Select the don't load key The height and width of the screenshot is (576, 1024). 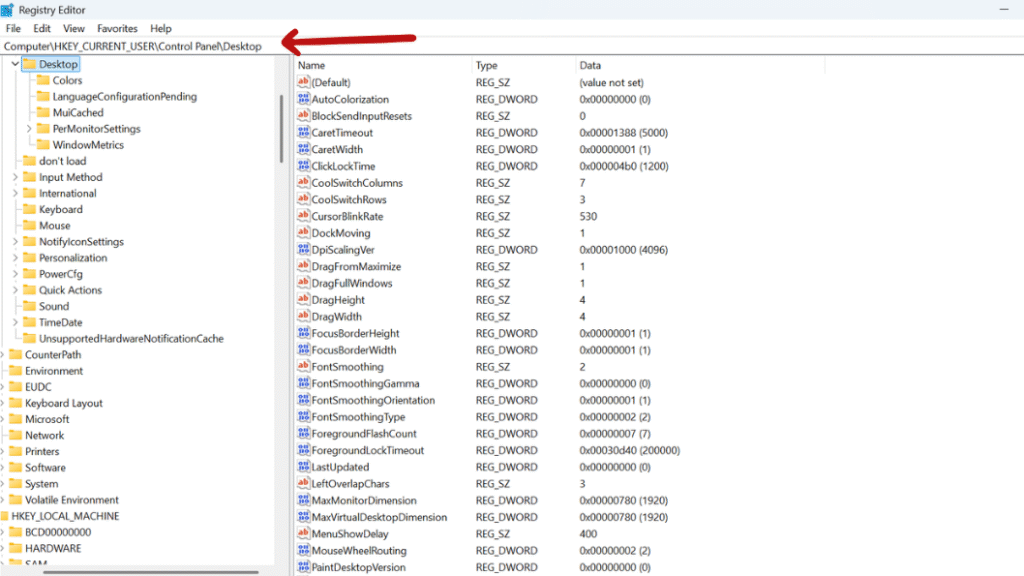pyautogui.click(x=62, y=161)
